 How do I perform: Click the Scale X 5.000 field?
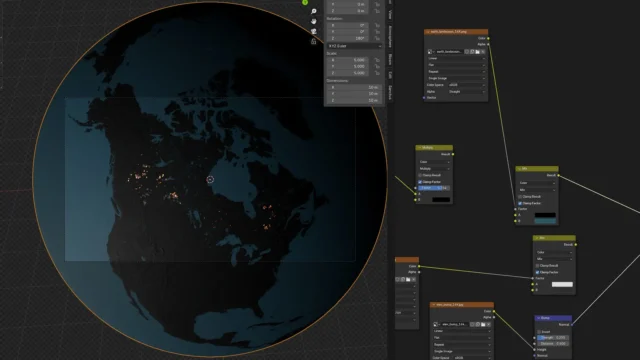[x=349, y=60]
